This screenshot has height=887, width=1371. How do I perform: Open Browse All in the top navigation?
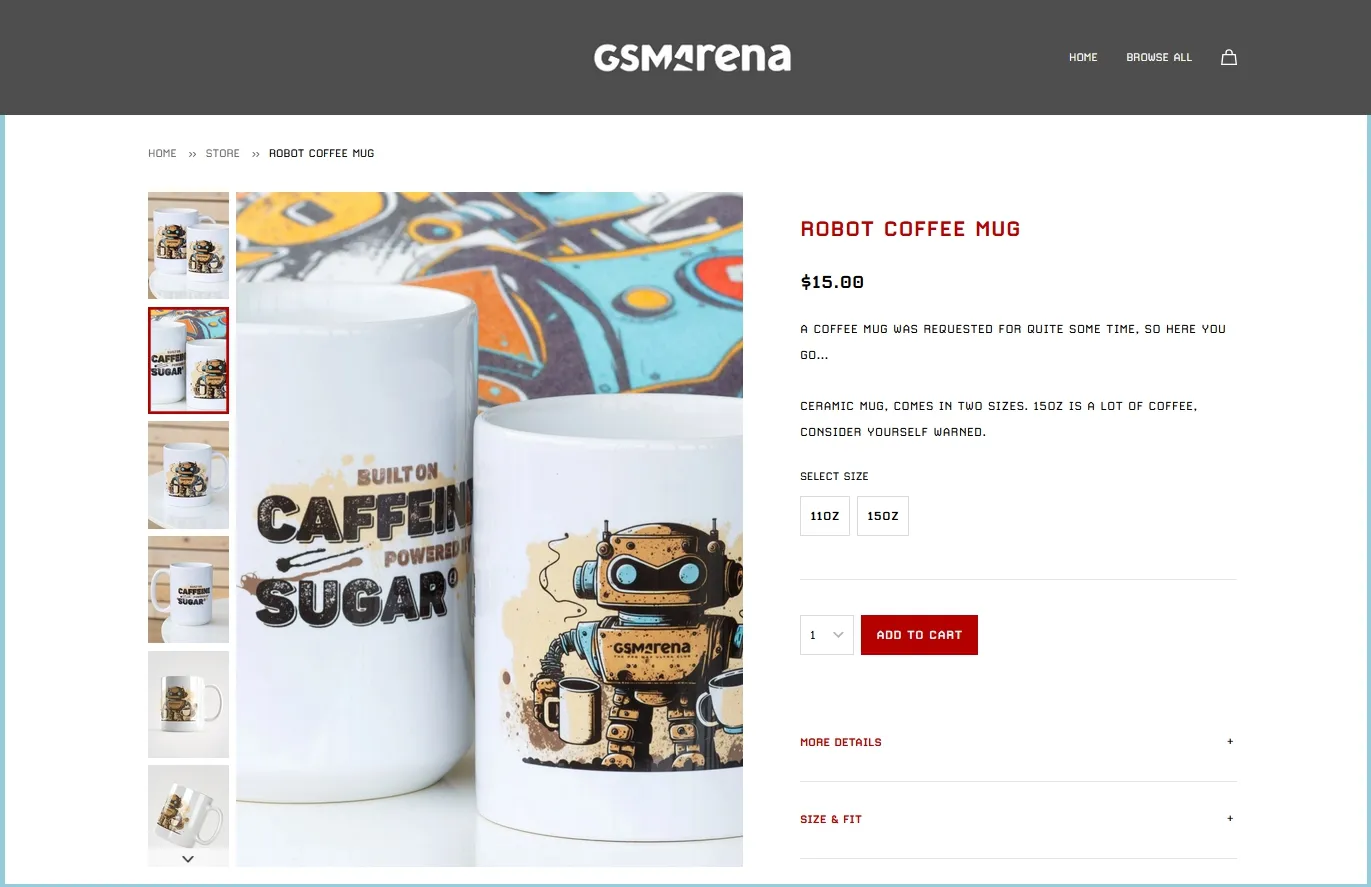point(1159,57)
